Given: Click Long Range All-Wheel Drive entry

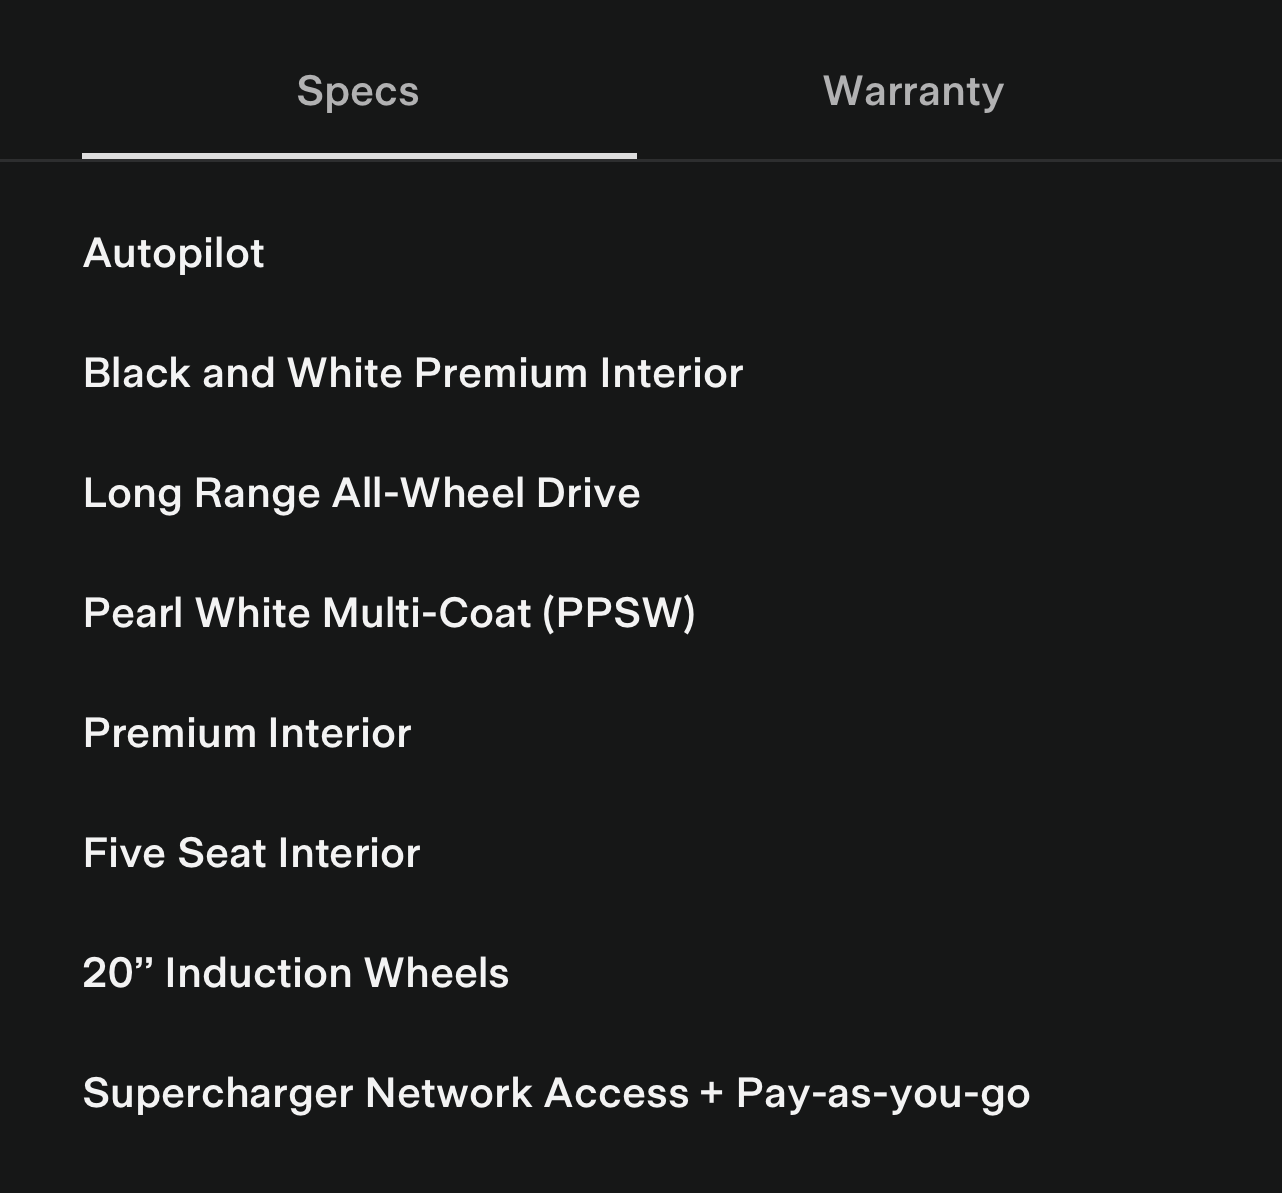Looking at the screenshot, I should point(361,494).
